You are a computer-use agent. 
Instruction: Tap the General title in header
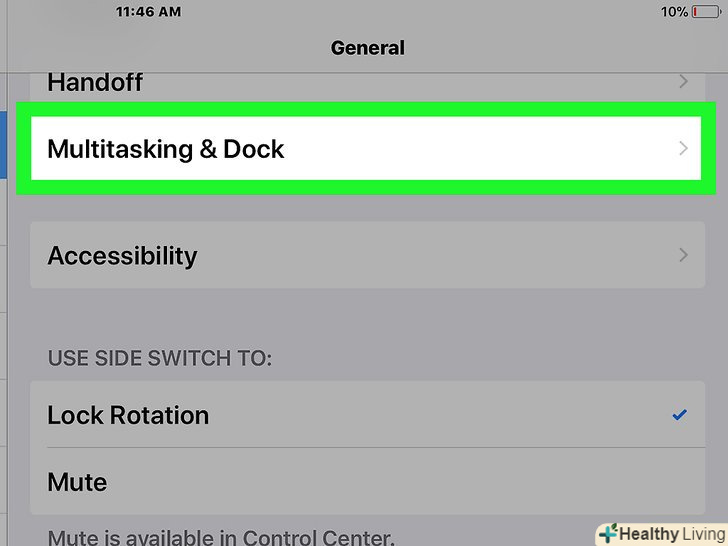tap(367, 47)
